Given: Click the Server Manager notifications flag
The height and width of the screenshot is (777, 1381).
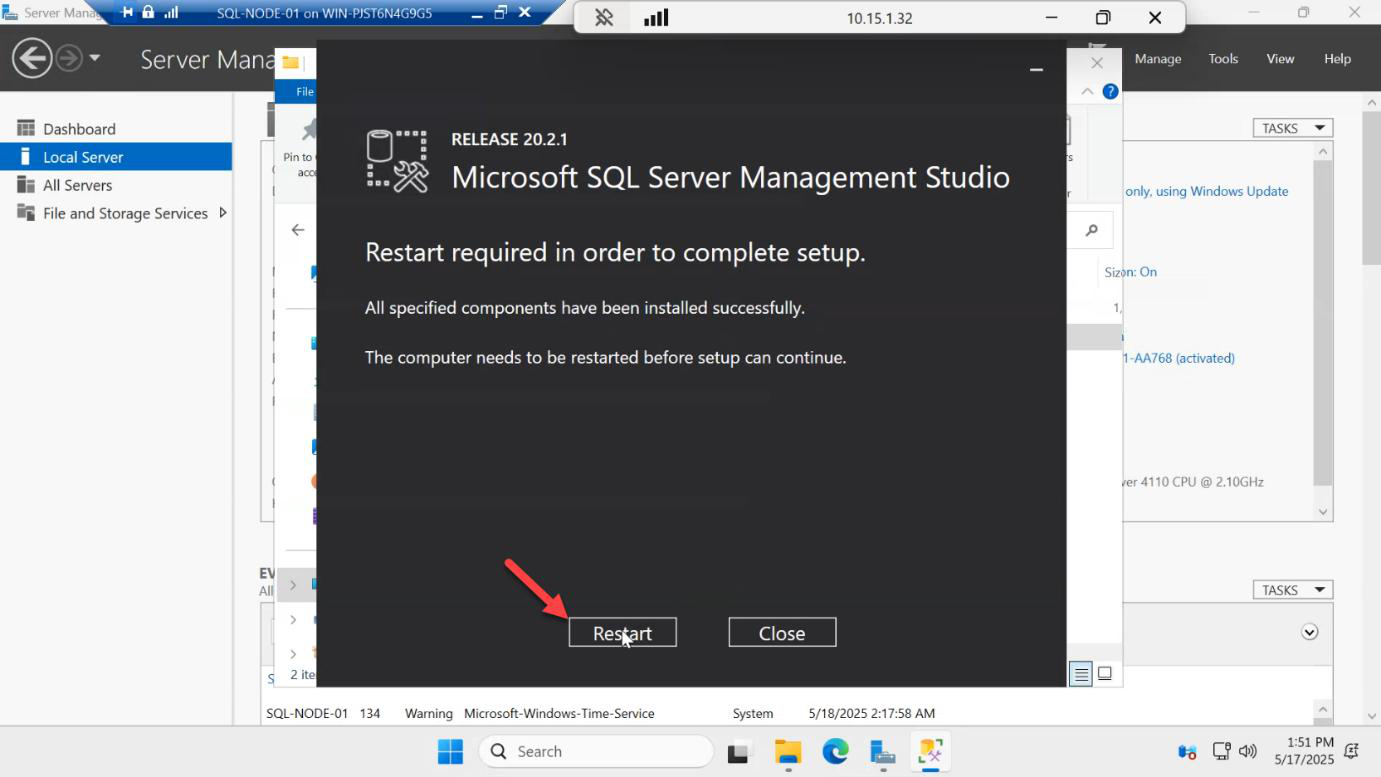Looking at the screenshot, I should pos(1097,50).
